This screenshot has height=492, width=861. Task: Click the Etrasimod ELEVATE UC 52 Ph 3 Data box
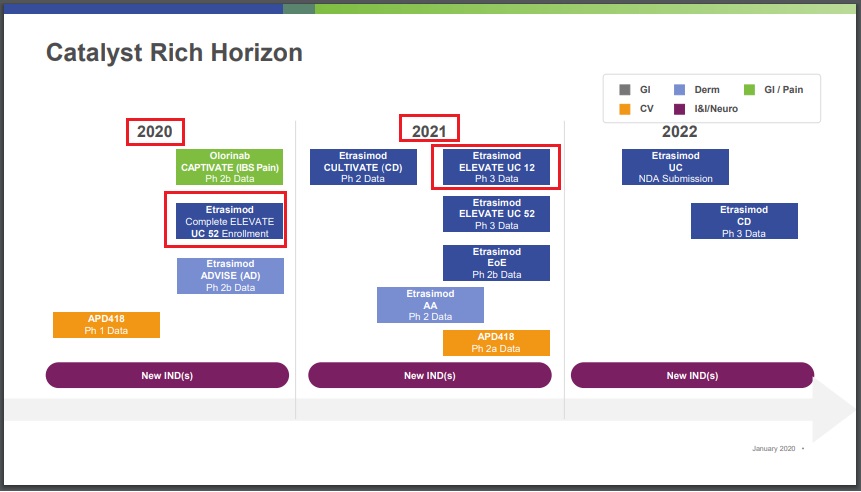click(x=496, y=214)
